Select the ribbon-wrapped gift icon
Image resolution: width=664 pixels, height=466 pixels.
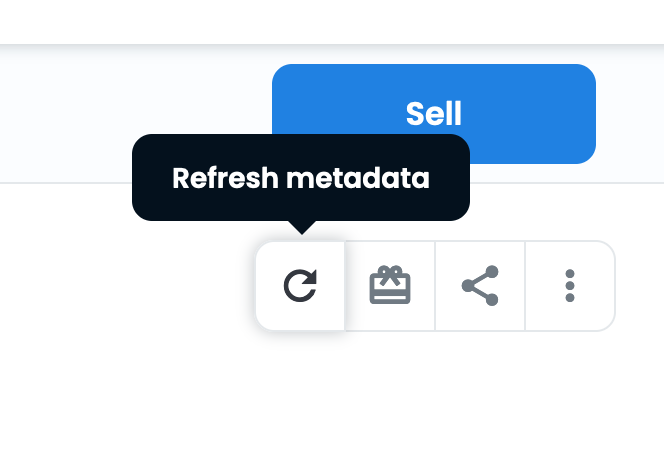coord(390,286)
